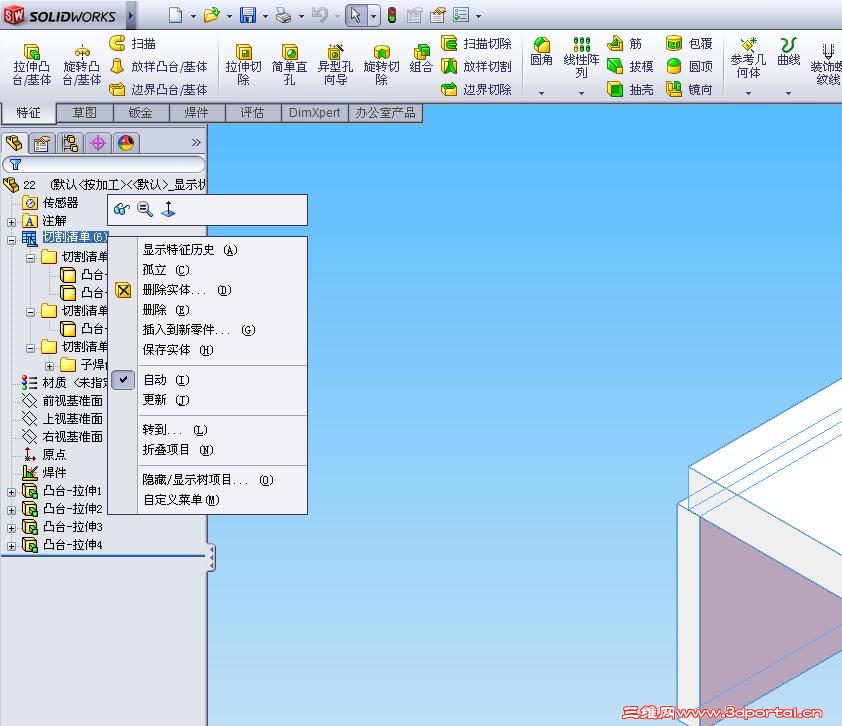842x726 pixels.
Task: Switch to the 评估 evaluate tab
Action: coord(252,113)
